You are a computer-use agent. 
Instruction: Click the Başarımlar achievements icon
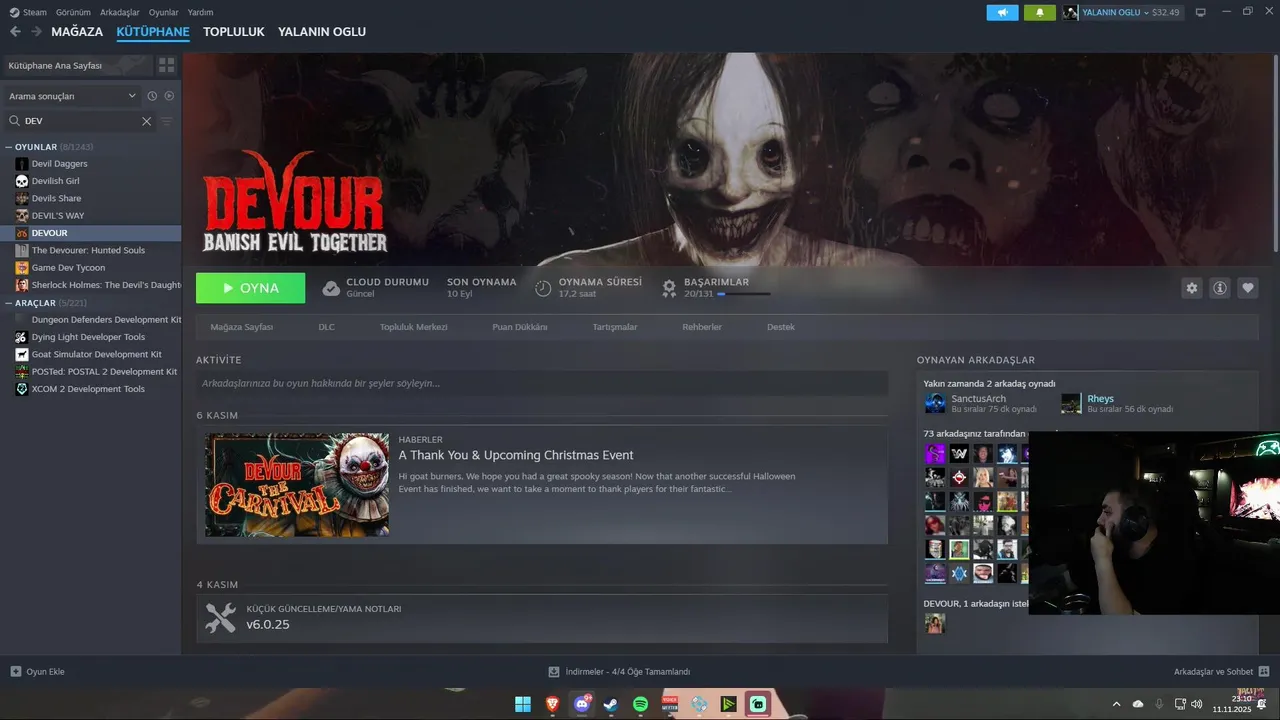tap(670, 288)
